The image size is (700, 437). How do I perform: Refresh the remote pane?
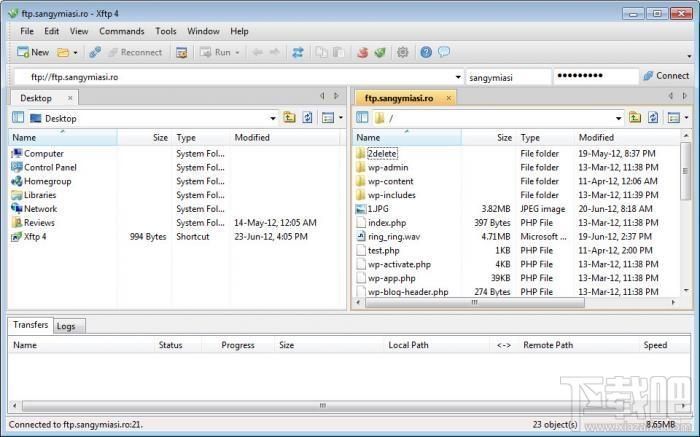click(653, 118)
